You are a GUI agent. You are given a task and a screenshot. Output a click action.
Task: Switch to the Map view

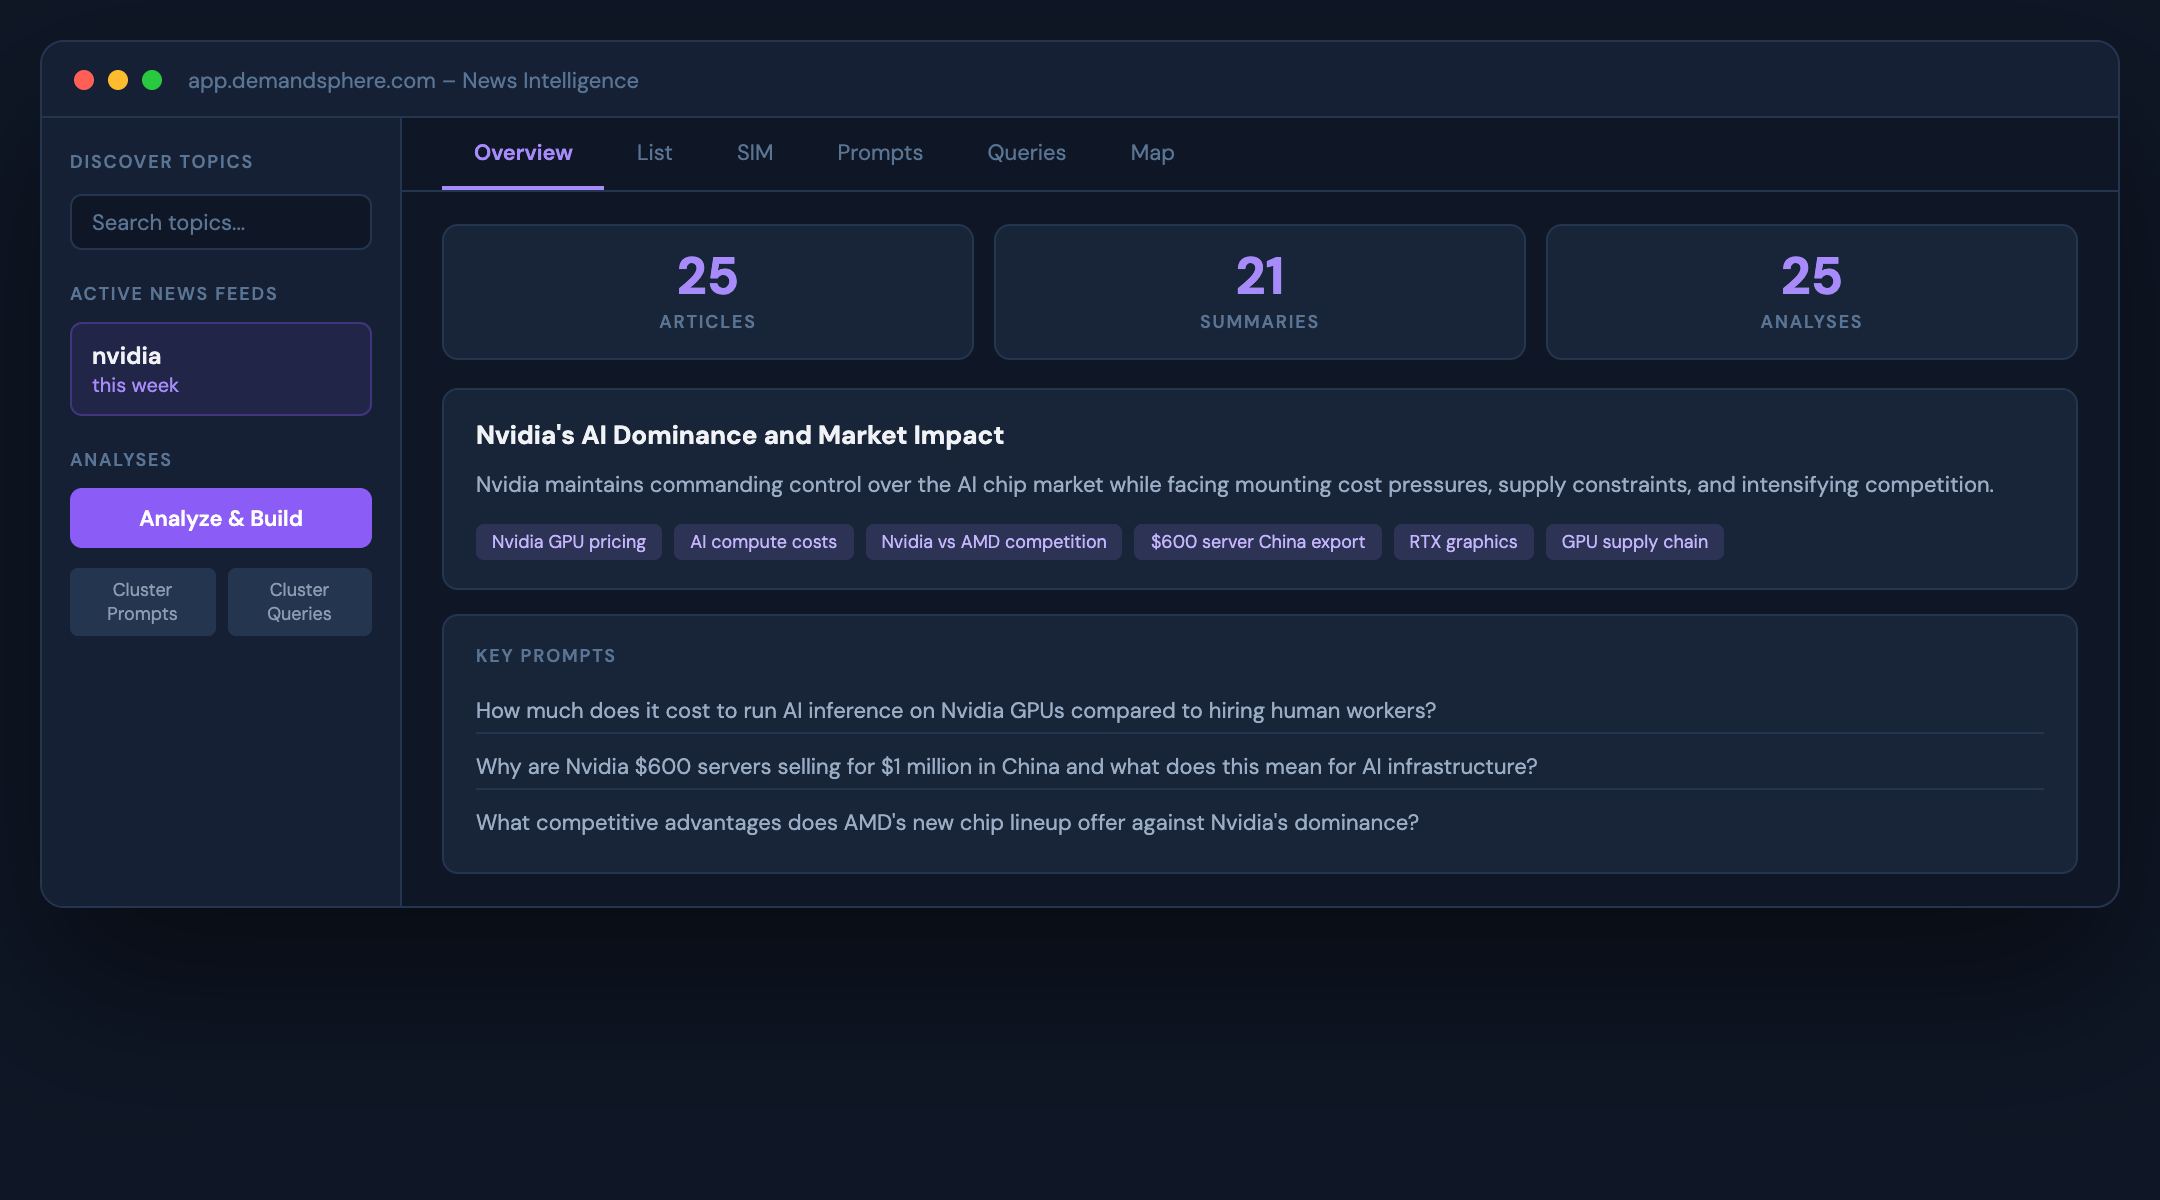point(1152,152)
